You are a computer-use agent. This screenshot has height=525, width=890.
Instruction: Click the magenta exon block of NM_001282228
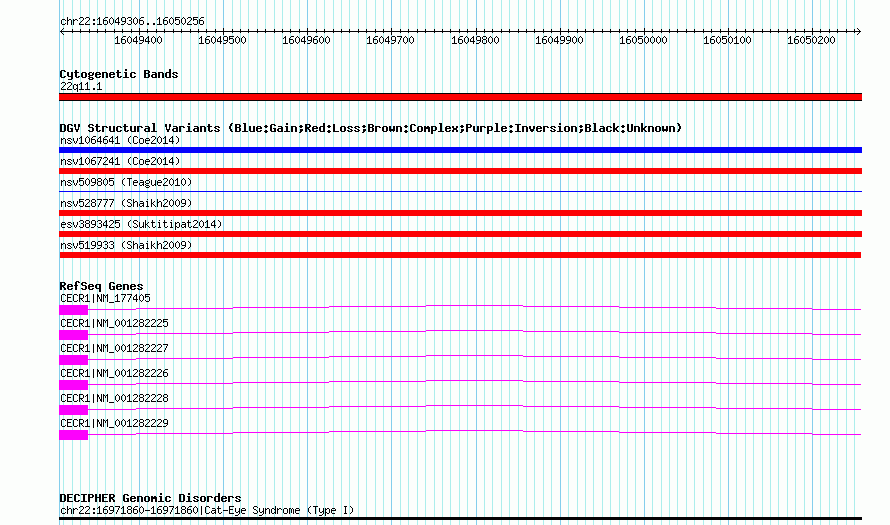[73, 409]
